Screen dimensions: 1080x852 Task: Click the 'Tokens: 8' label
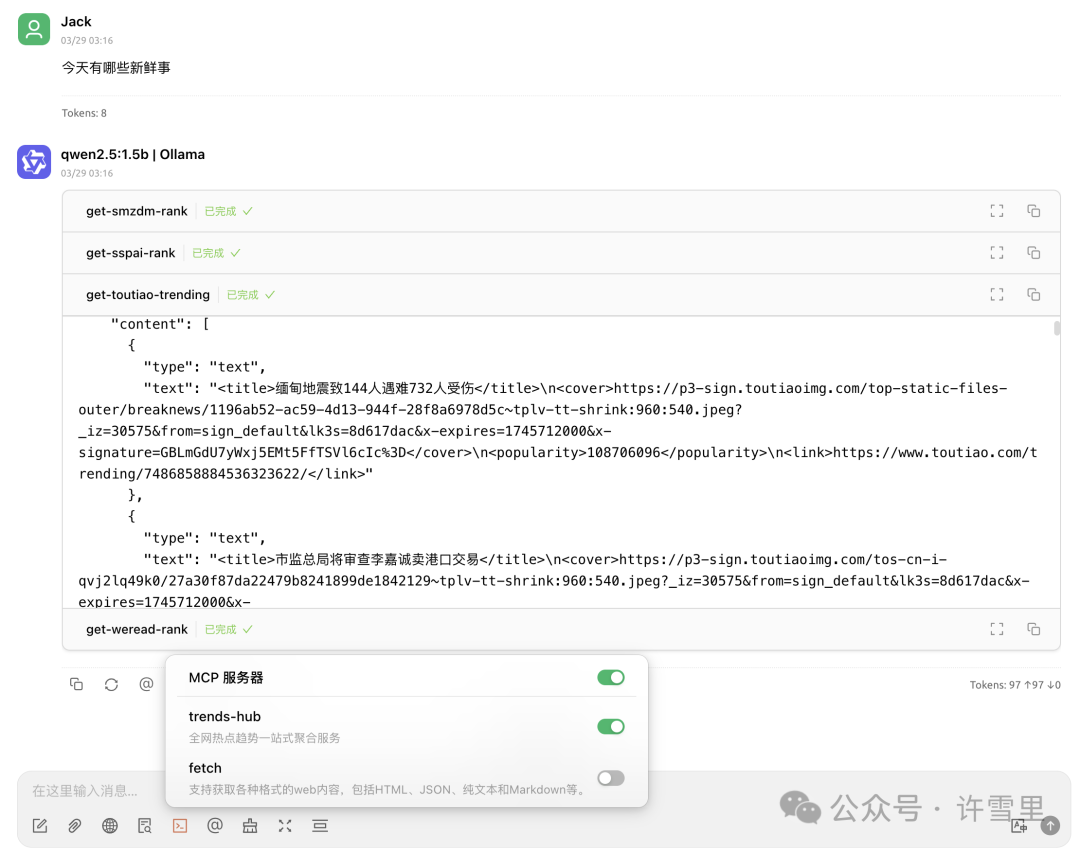(84, 113)
